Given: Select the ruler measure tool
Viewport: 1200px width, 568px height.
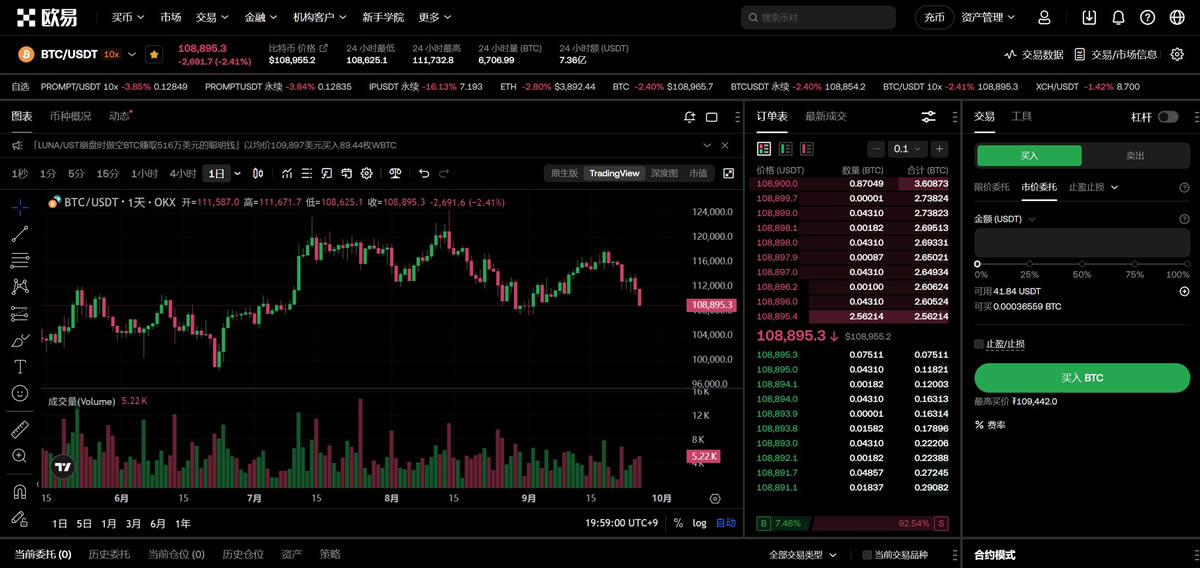Looking at the screenshot, I should [x=20, y=429].
